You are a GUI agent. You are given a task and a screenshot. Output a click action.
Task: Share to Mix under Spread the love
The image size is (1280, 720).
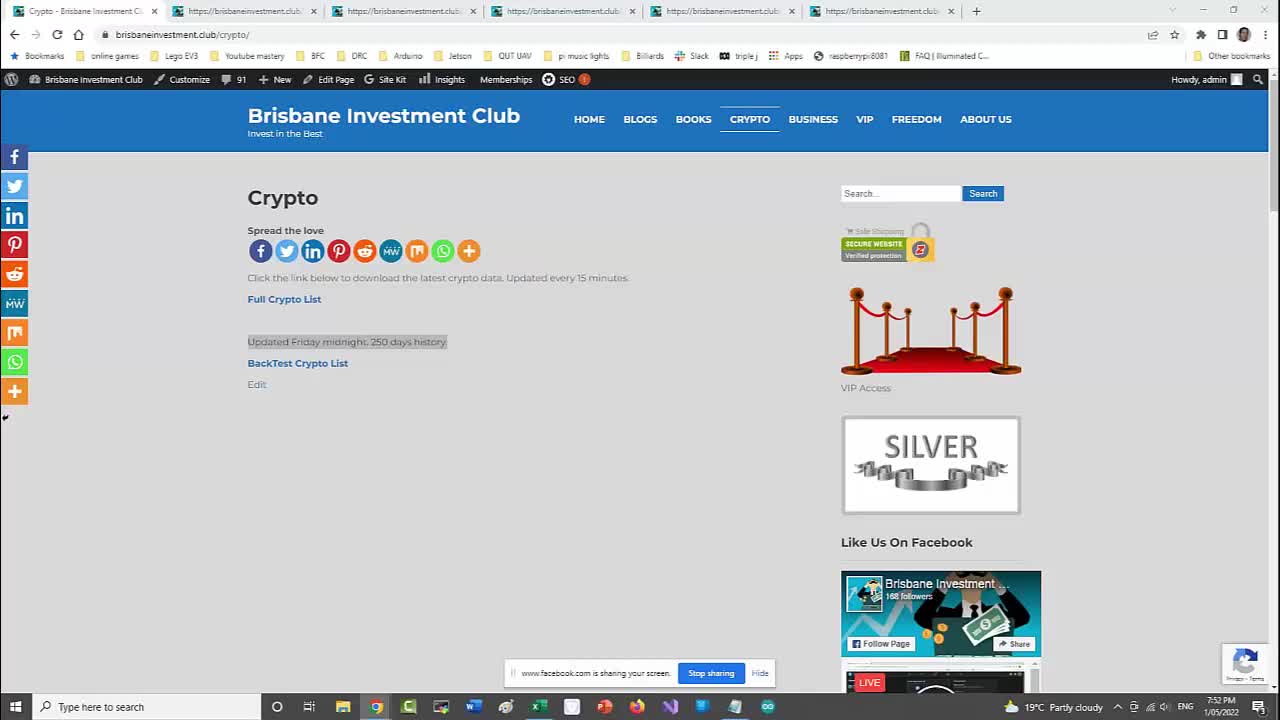click(x=416, y=251)
